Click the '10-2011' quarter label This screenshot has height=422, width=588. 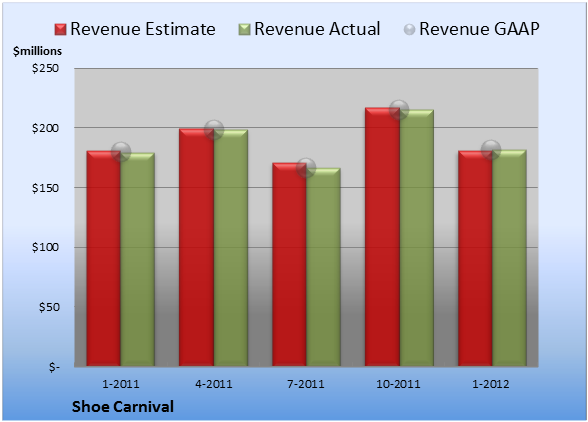tap(398, 384)
